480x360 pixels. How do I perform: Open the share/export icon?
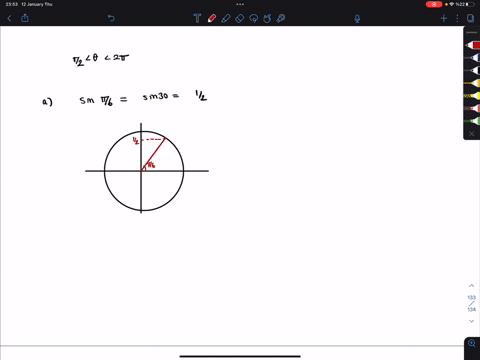tap(25, 18)
